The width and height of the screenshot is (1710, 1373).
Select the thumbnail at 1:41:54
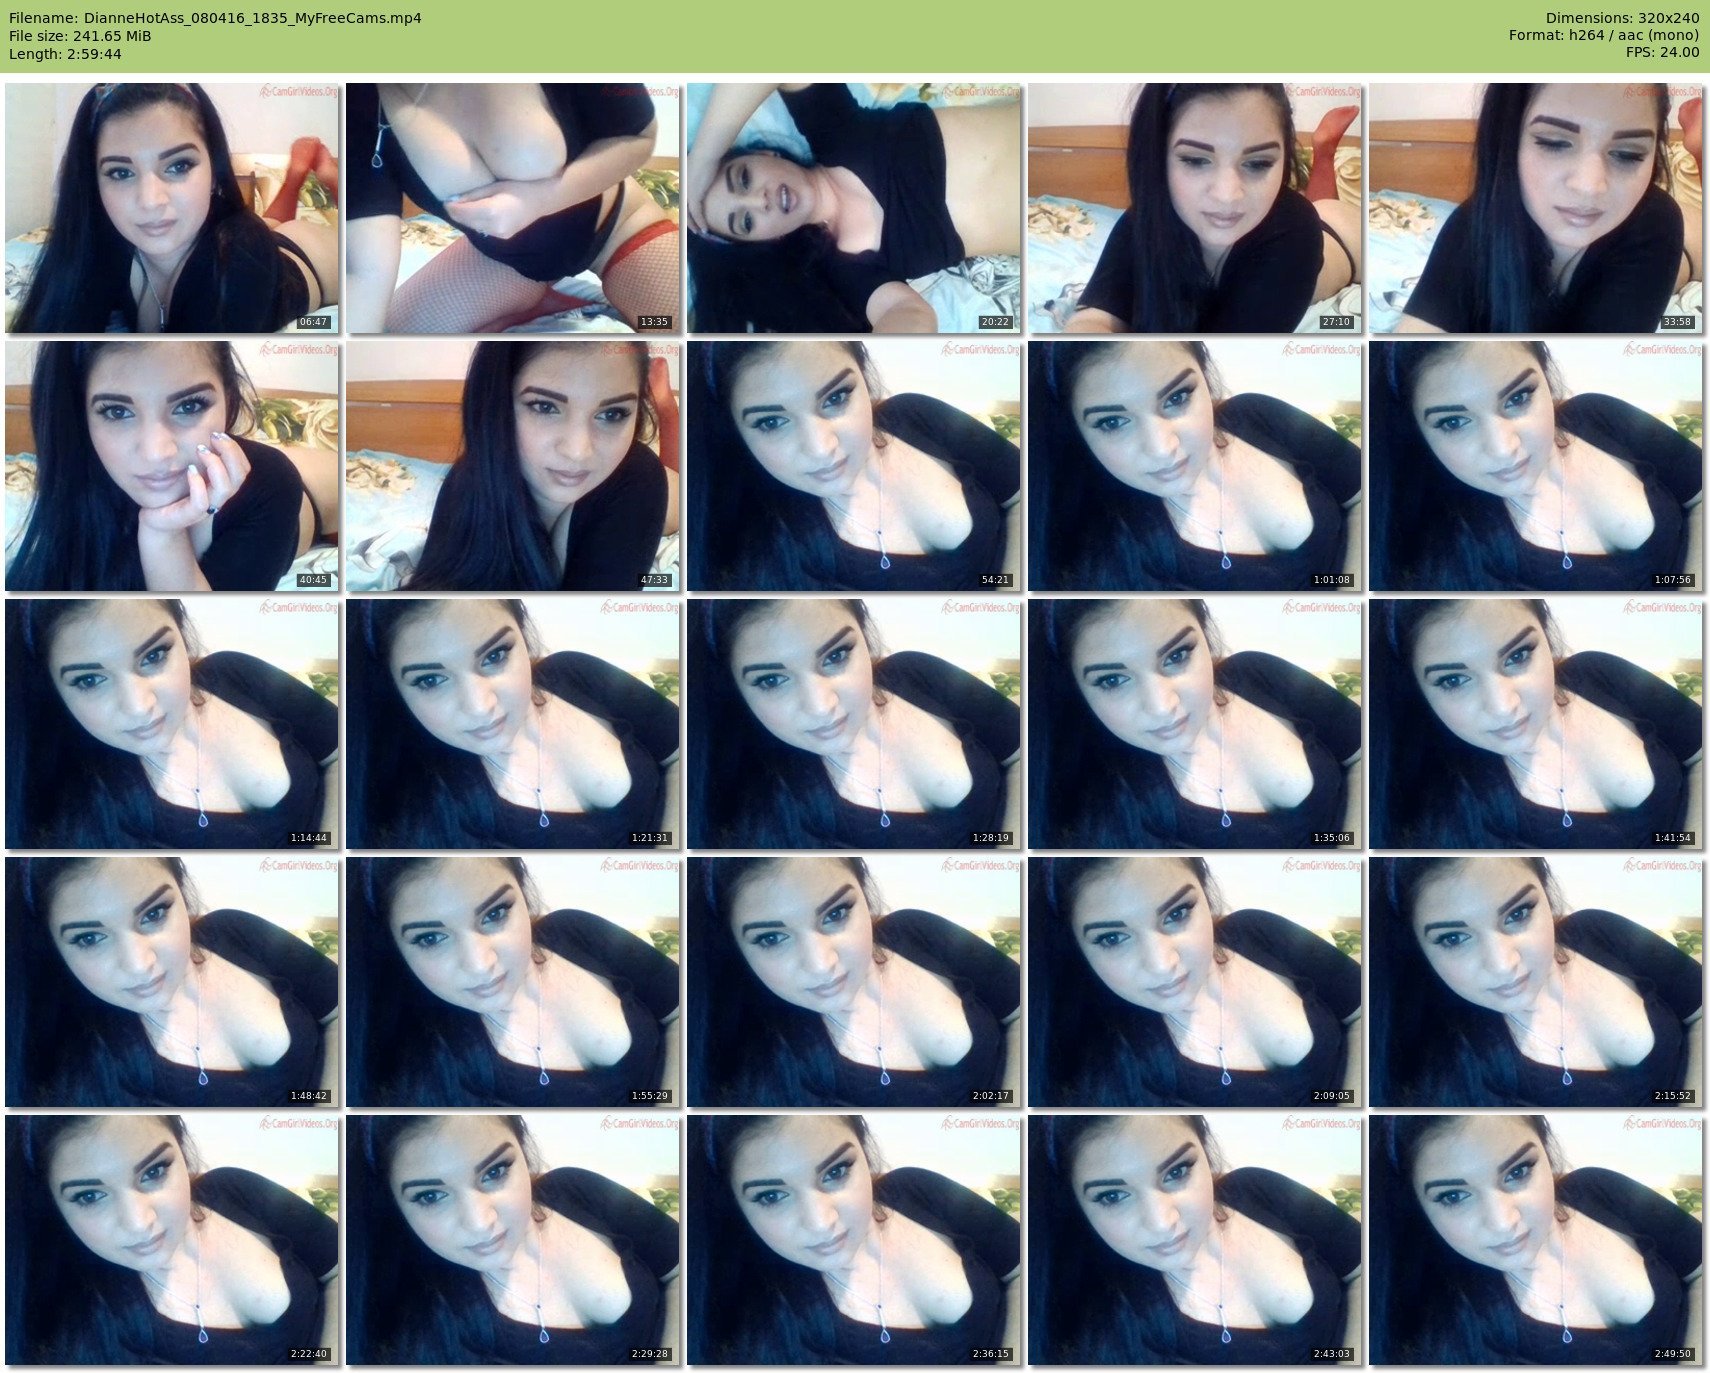1535,723
